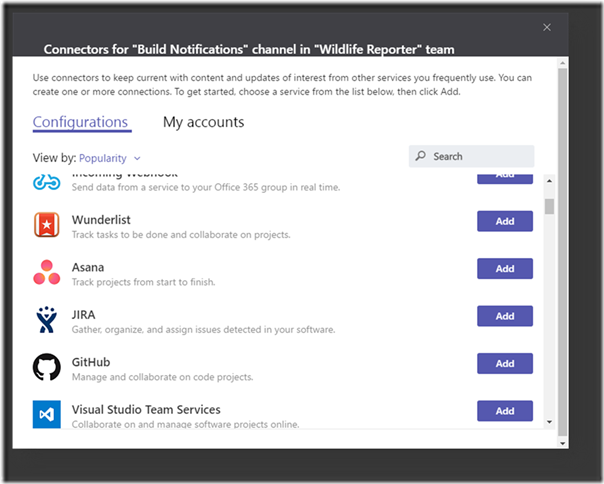Screen dimensions: 604x484
Task: Open the My accounts tab
Action: click(203, 122)
